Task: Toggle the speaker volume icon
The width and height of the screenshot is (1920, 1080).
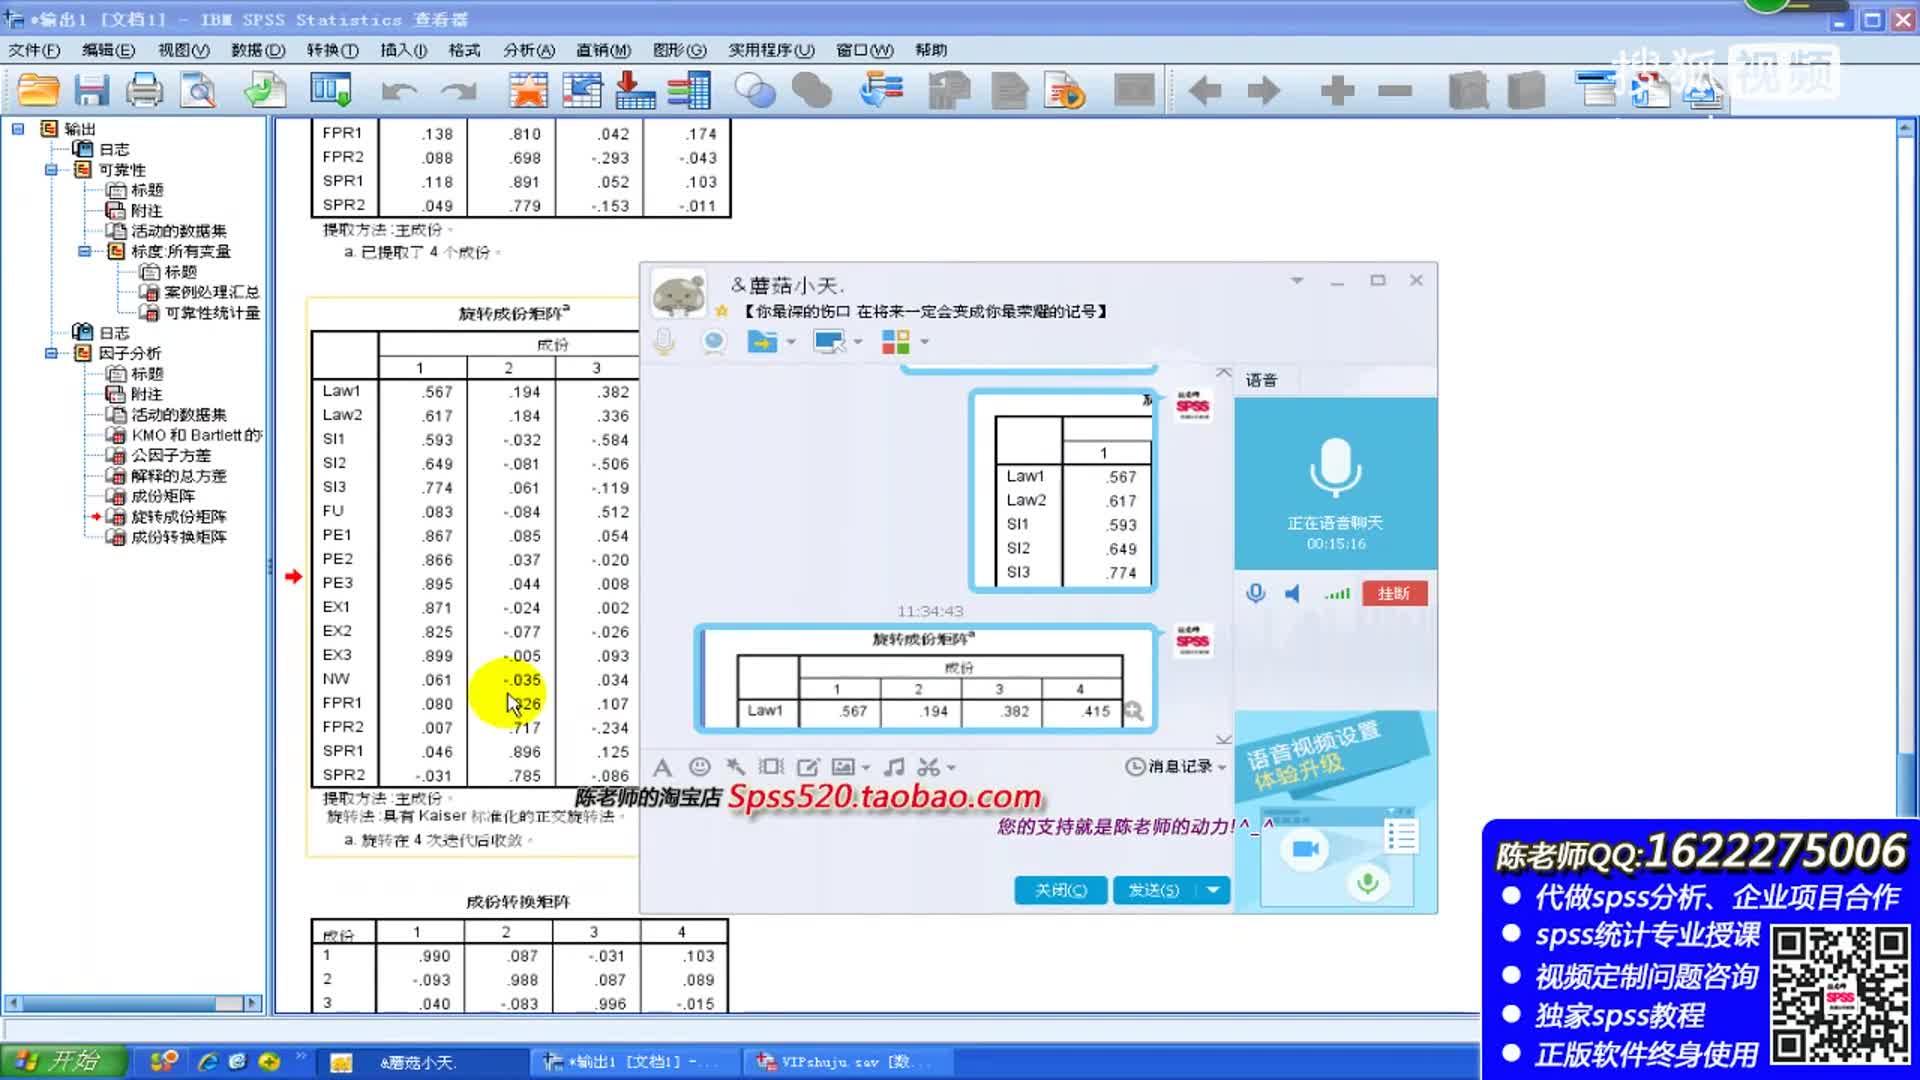Action: [1293, 593]
